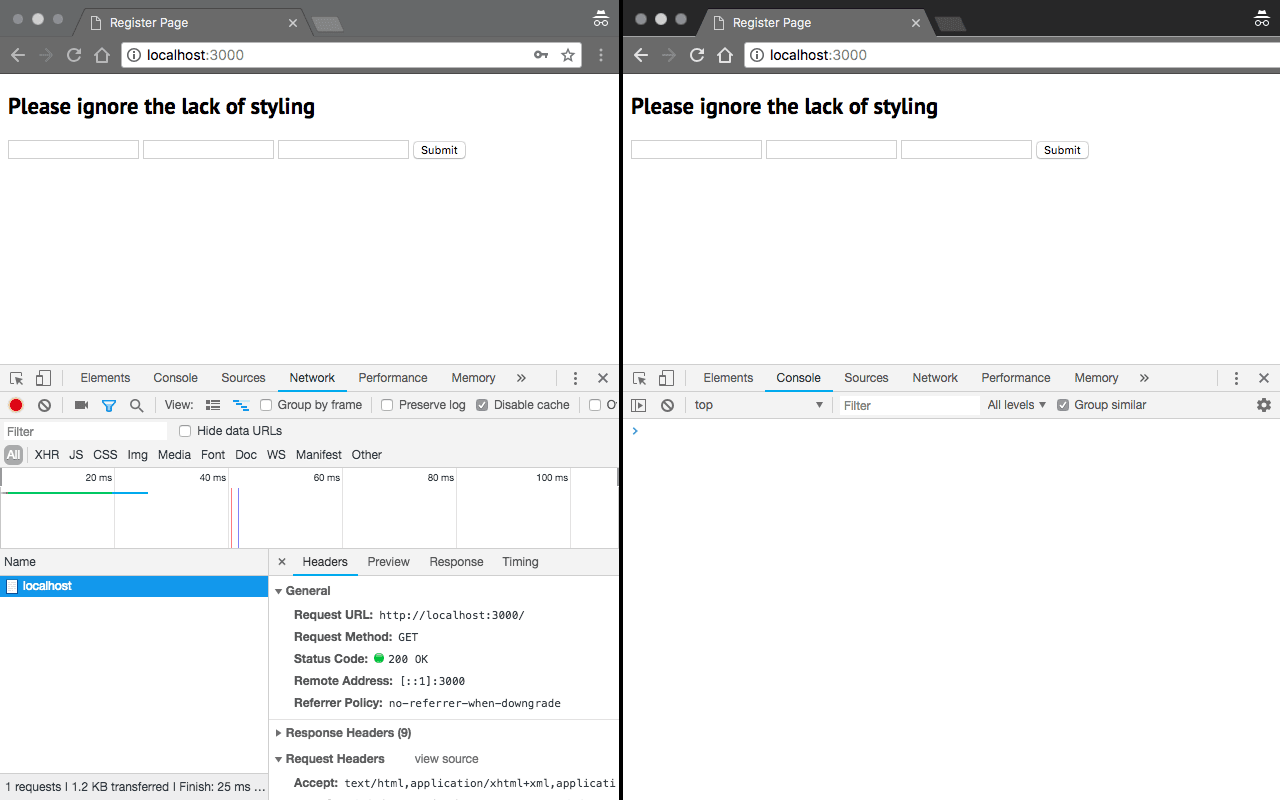The width and height of the screenshot is (1280, 800).
Task: Click the capture screenshots camera icon
Action: coord(81,405)
